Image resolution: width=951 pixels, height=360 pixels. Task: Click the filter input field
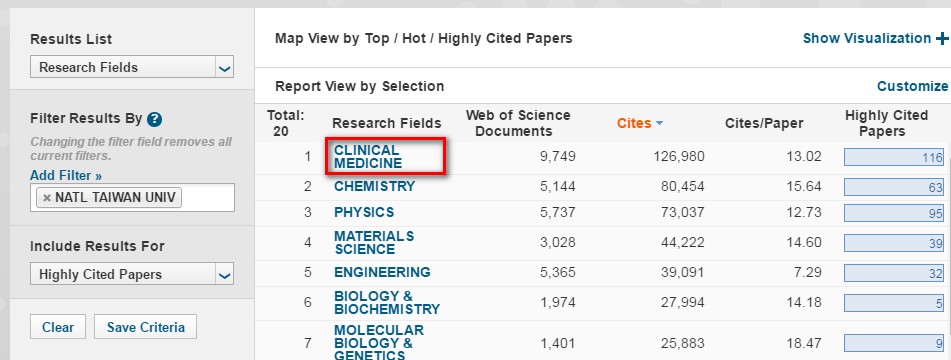click(132, 198)
